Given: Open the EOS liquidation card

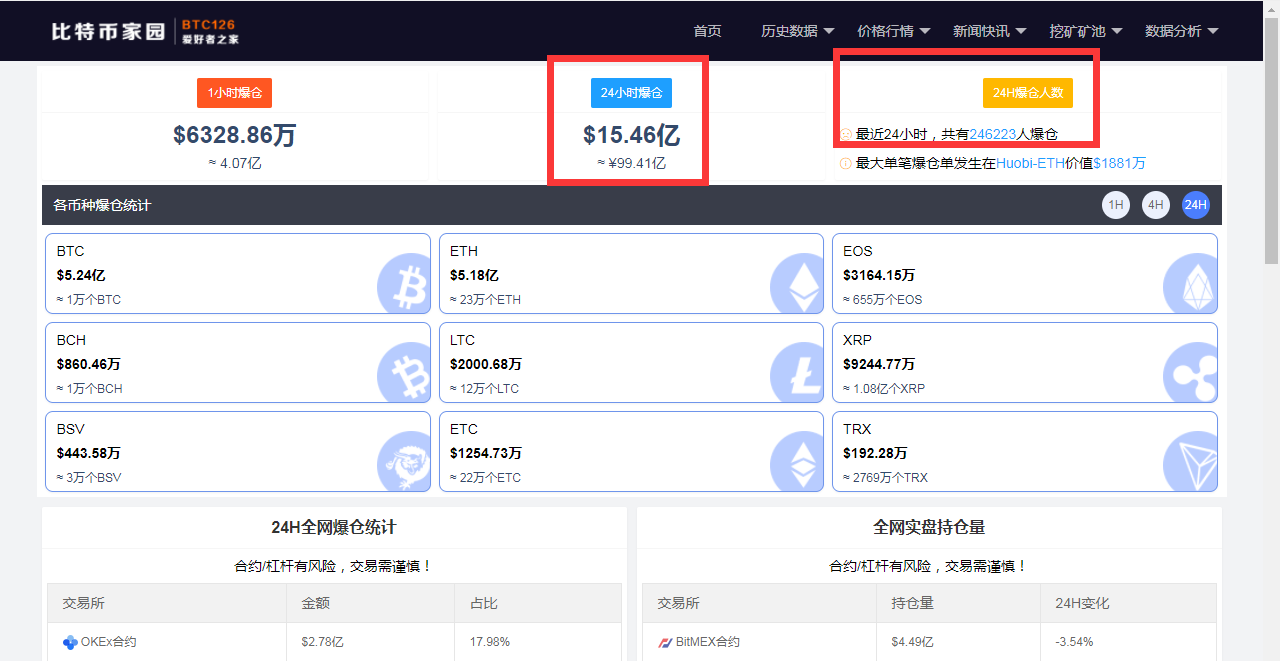Looking at the screenshot, I should click(1025, 274).
